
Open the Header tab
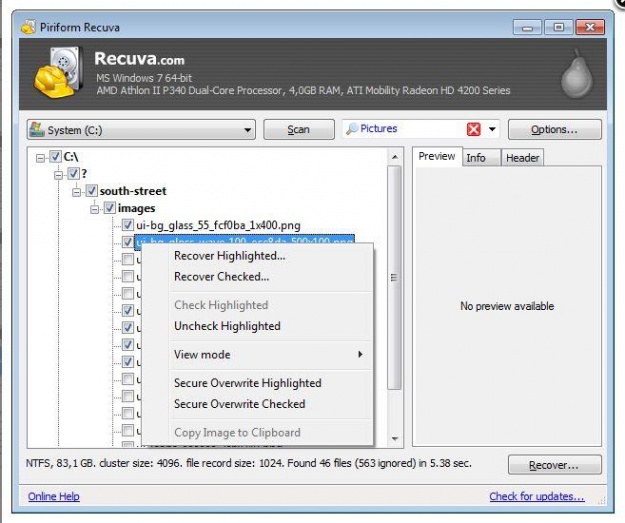[x=522, y=158]
